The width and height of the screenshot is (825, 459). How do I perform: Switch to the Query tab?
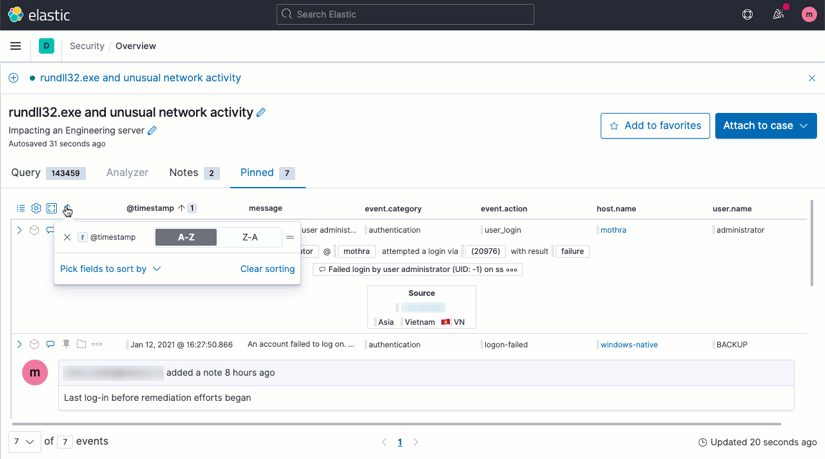point(47,173)
